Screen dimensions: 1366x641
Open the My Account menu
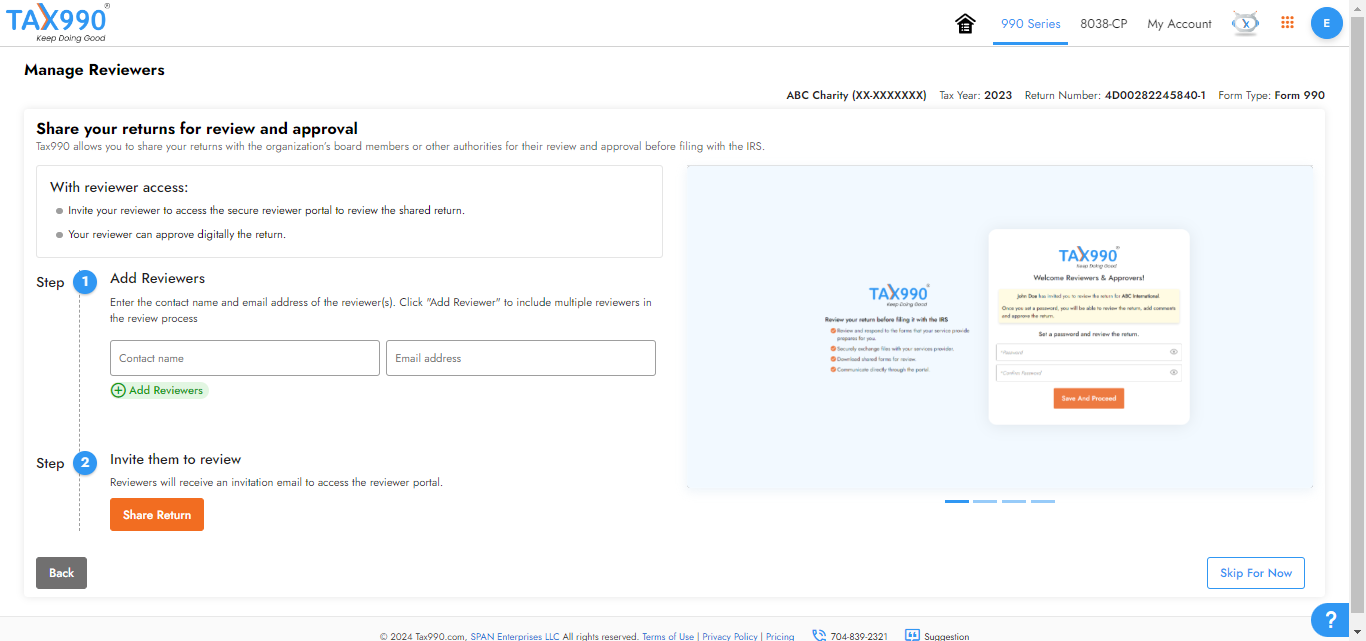tap(1179, 24)
